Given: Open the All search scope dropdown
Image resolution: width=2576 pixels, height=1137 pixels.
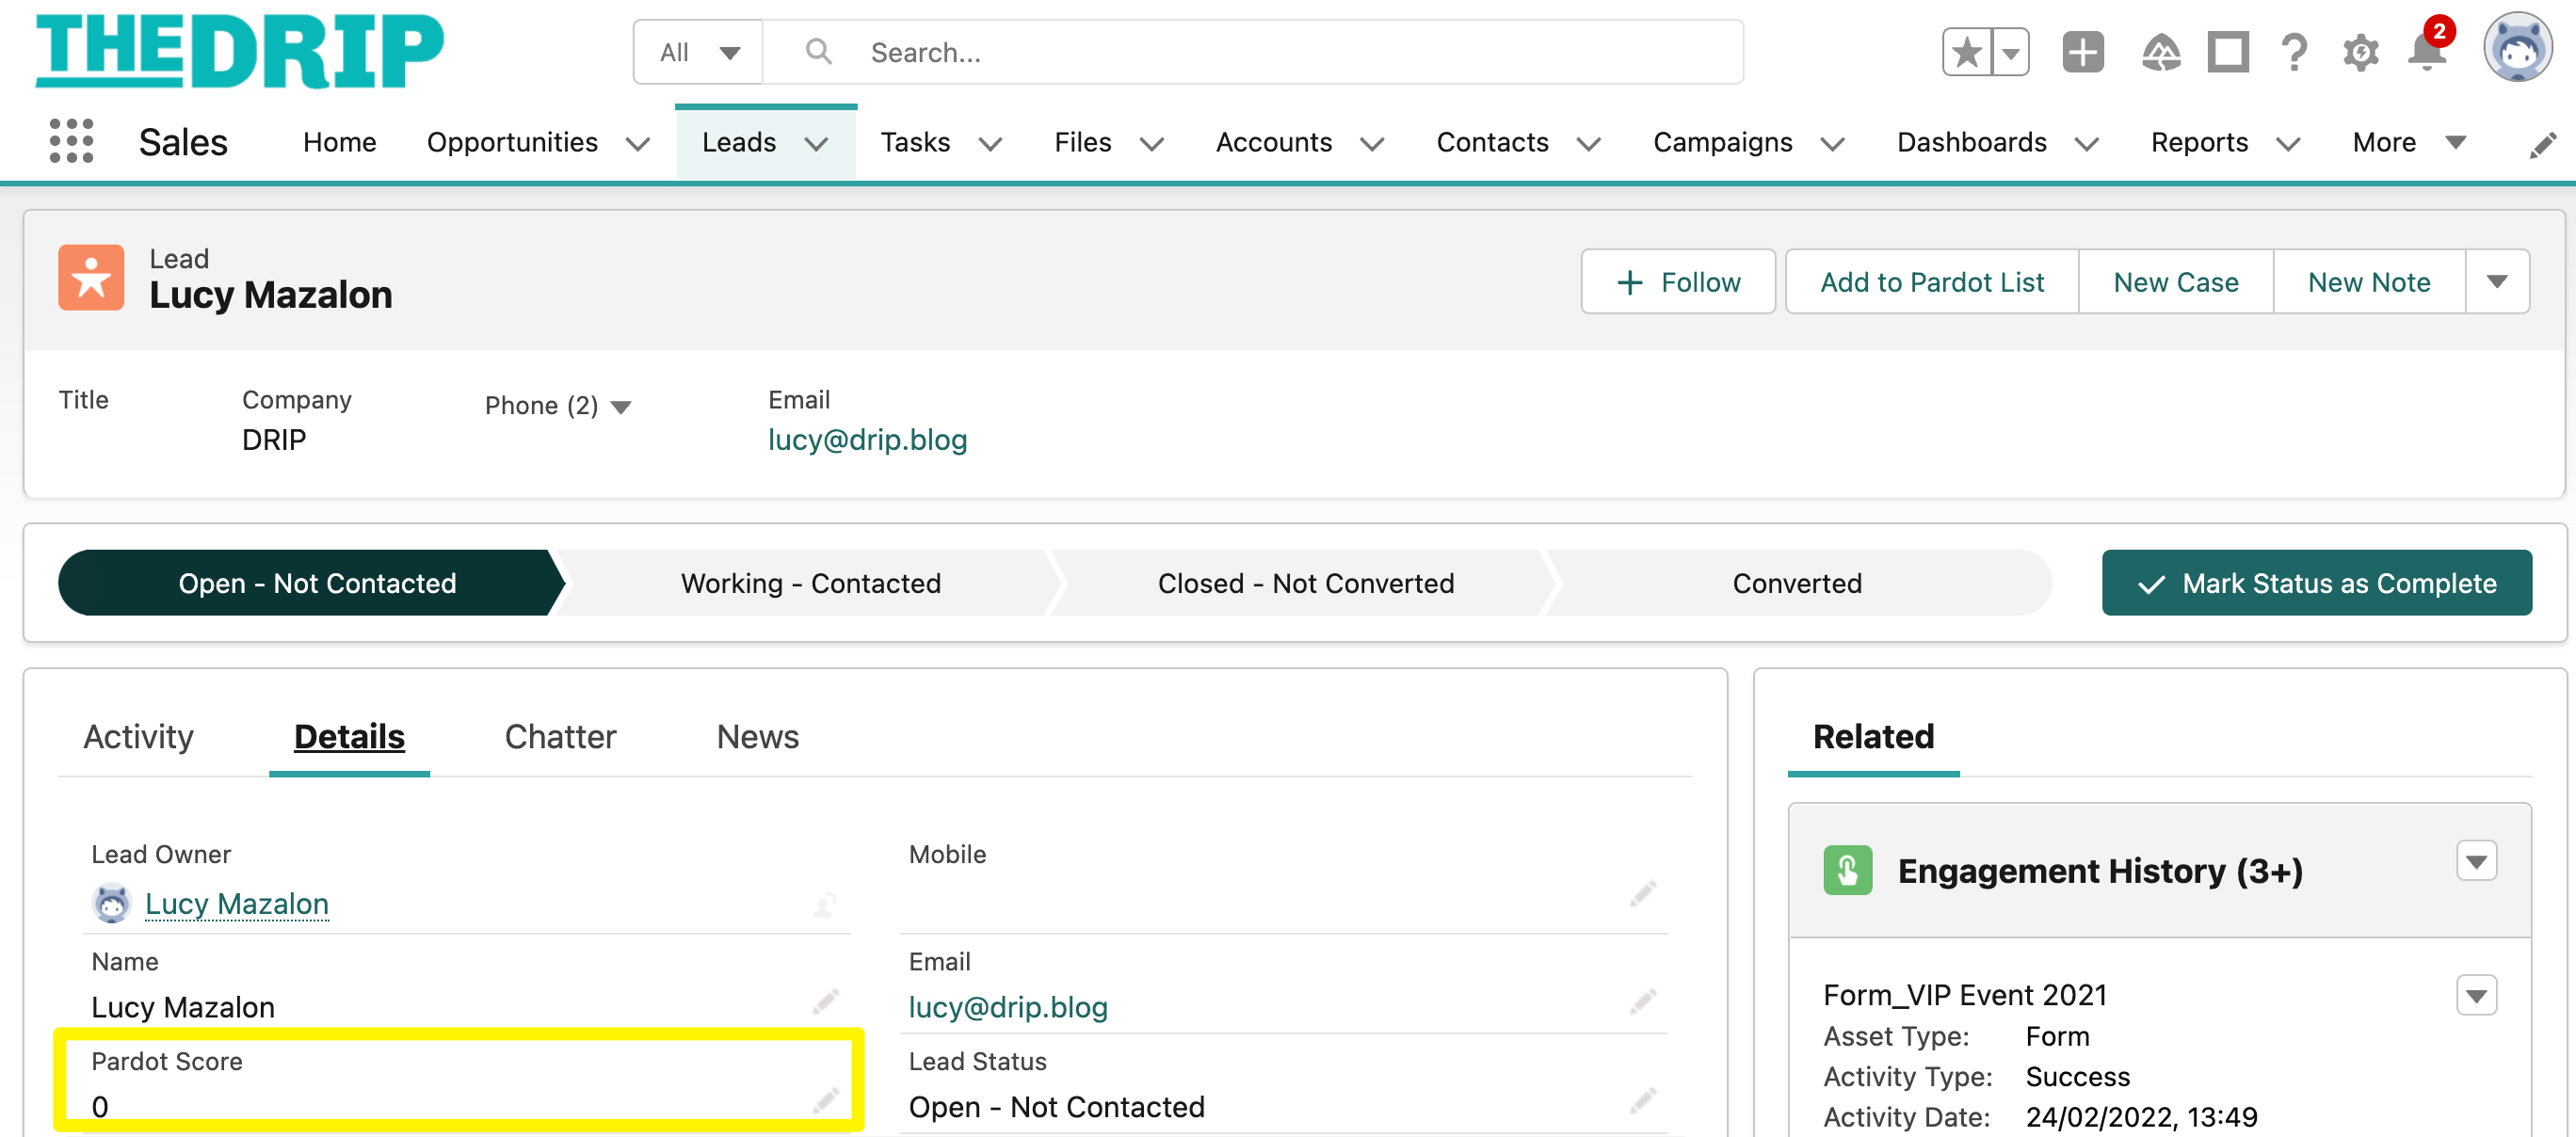Looking at the screenshot, I should pyautogui.click(x=699, y=52).
